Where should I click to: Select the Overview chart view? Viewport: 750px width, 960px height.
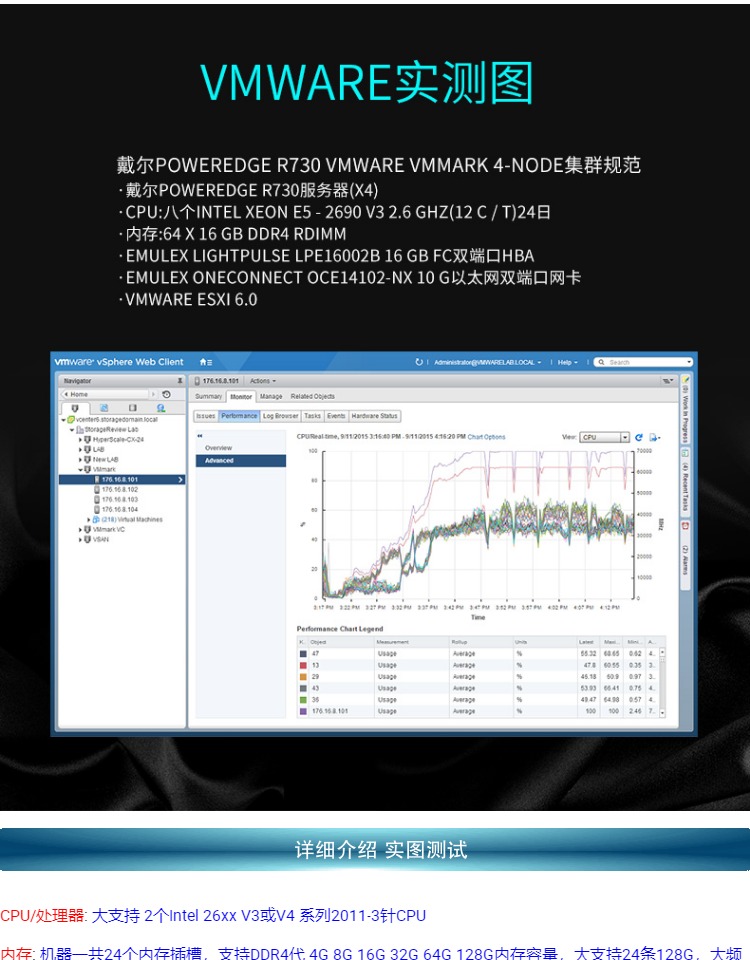[218, 448]
